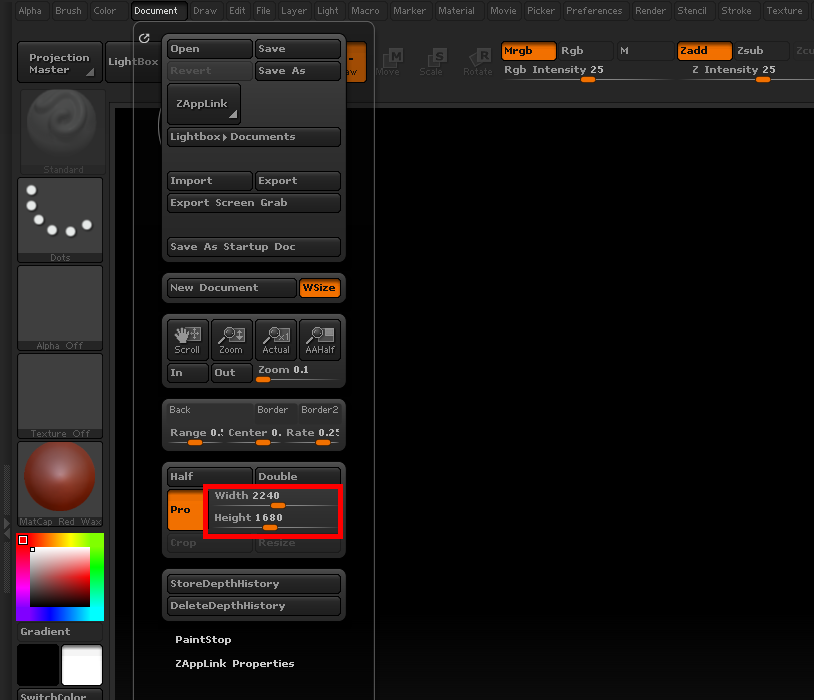Click the Export button
The width and height of the screenshot is (814, 700).
(x=298, y=181)
